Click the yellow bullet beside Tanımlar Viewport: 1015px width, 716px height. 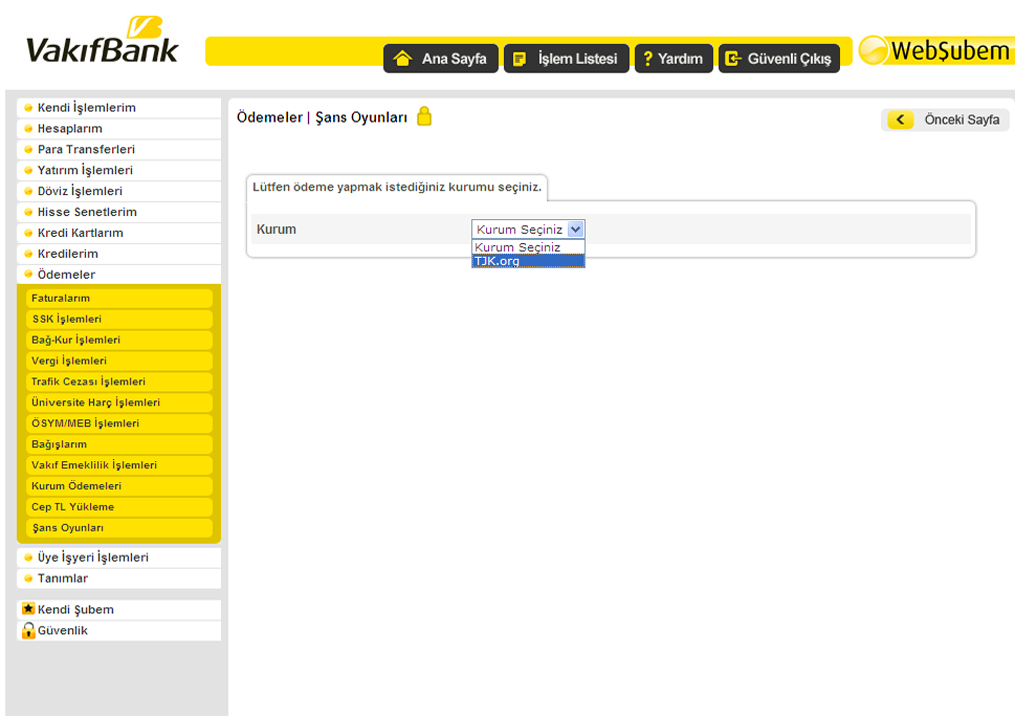coord(28,578)
